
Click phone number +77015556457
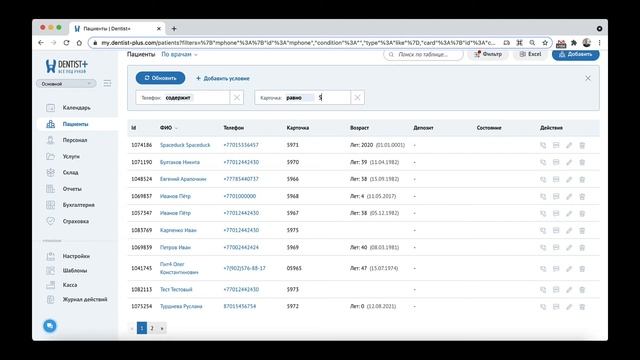(x=241, y=145)
